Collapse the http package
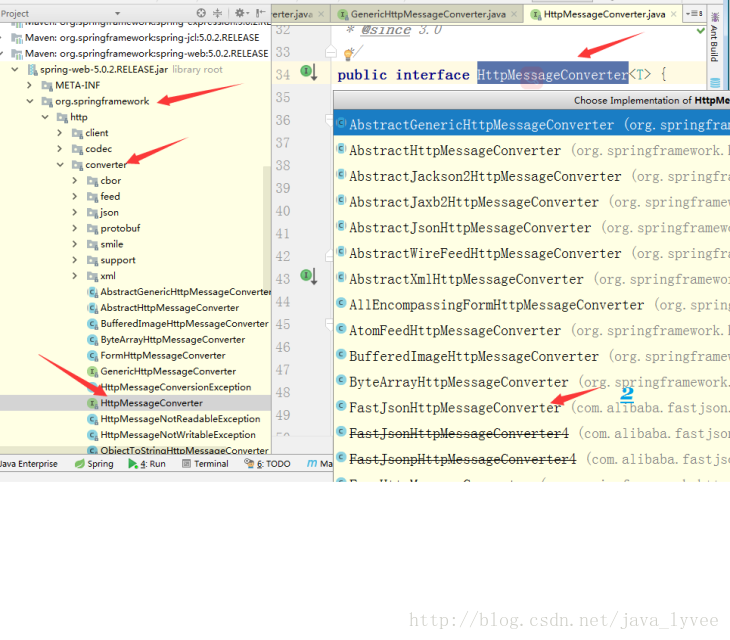730x640 pixels. [45, 117]
